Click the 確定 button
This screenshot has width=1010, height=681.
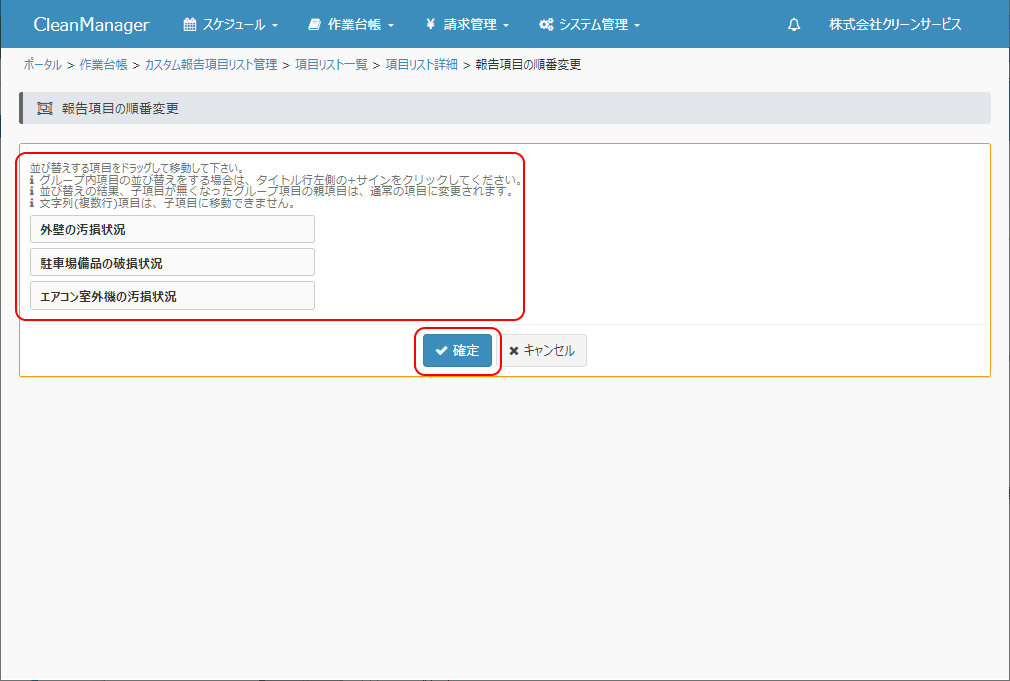point(457,350)
